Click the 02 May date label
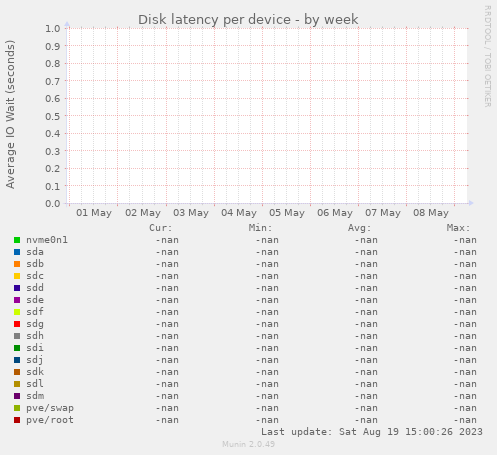Viewport: 497px width, 455px height. click(143, 213)
